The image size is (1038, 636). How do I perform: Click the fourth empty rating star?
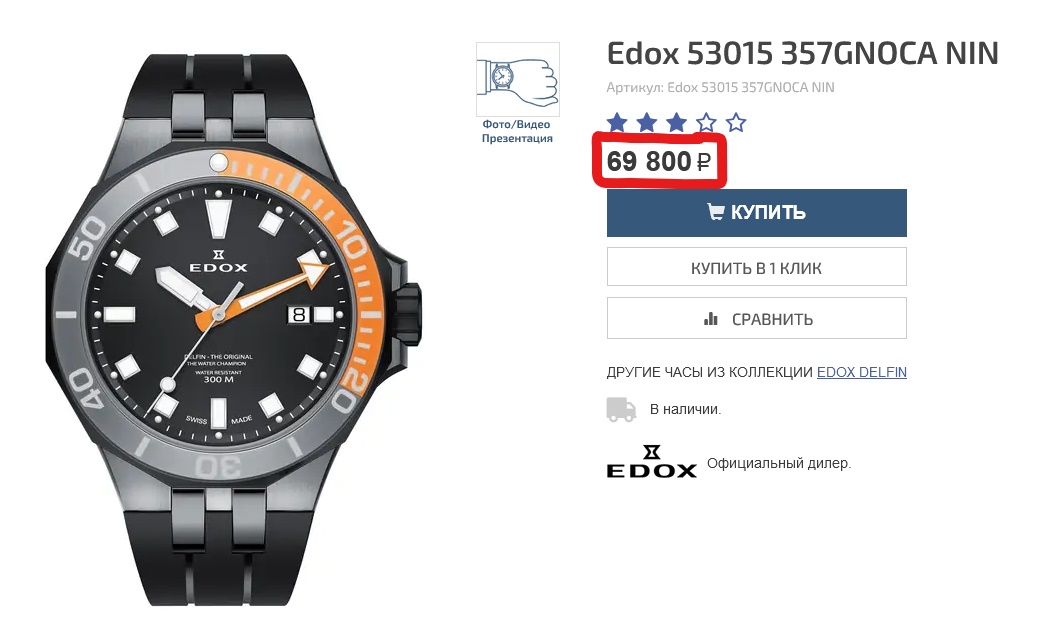click(x=706, y=122)
